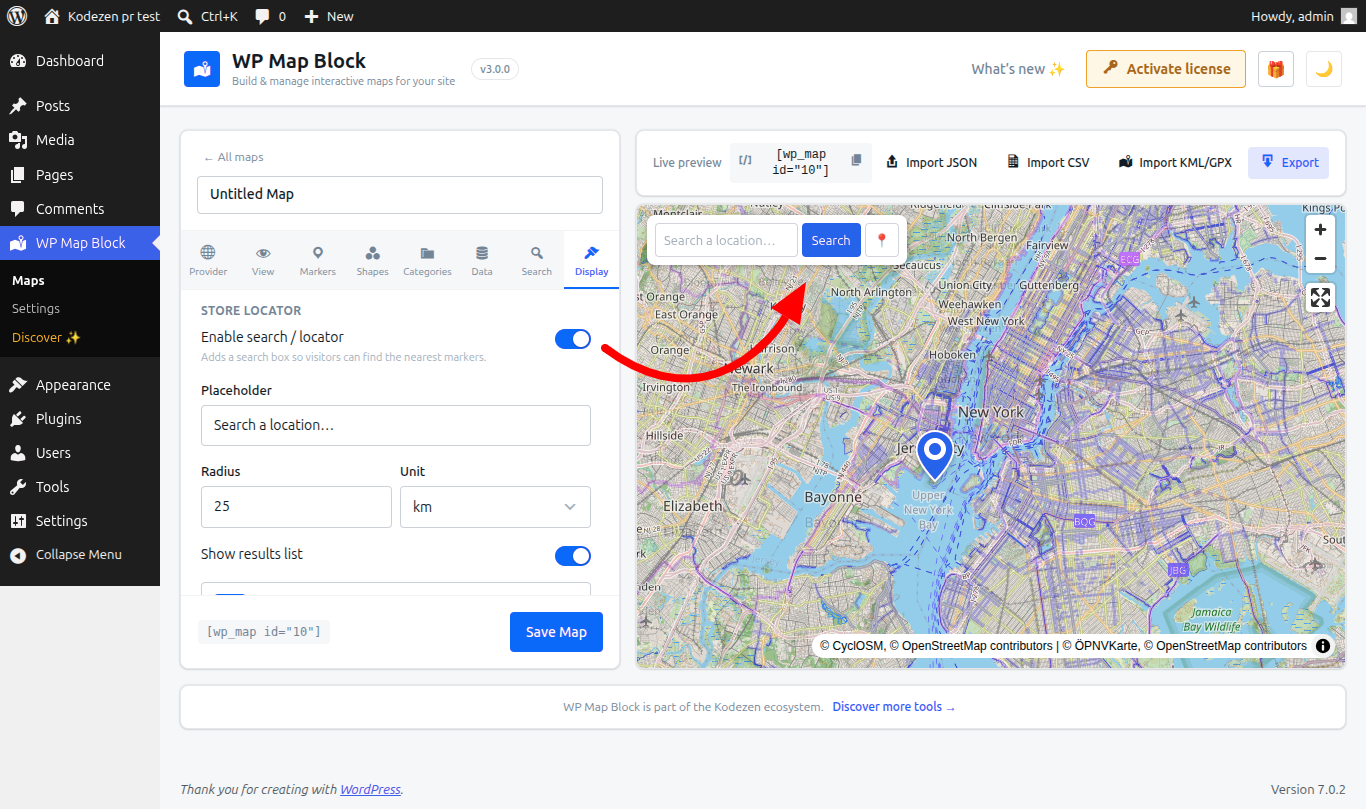Open the Howdy, admin account menu
The height and width of the screenshot is (809, 1366).
point(1304,16)
